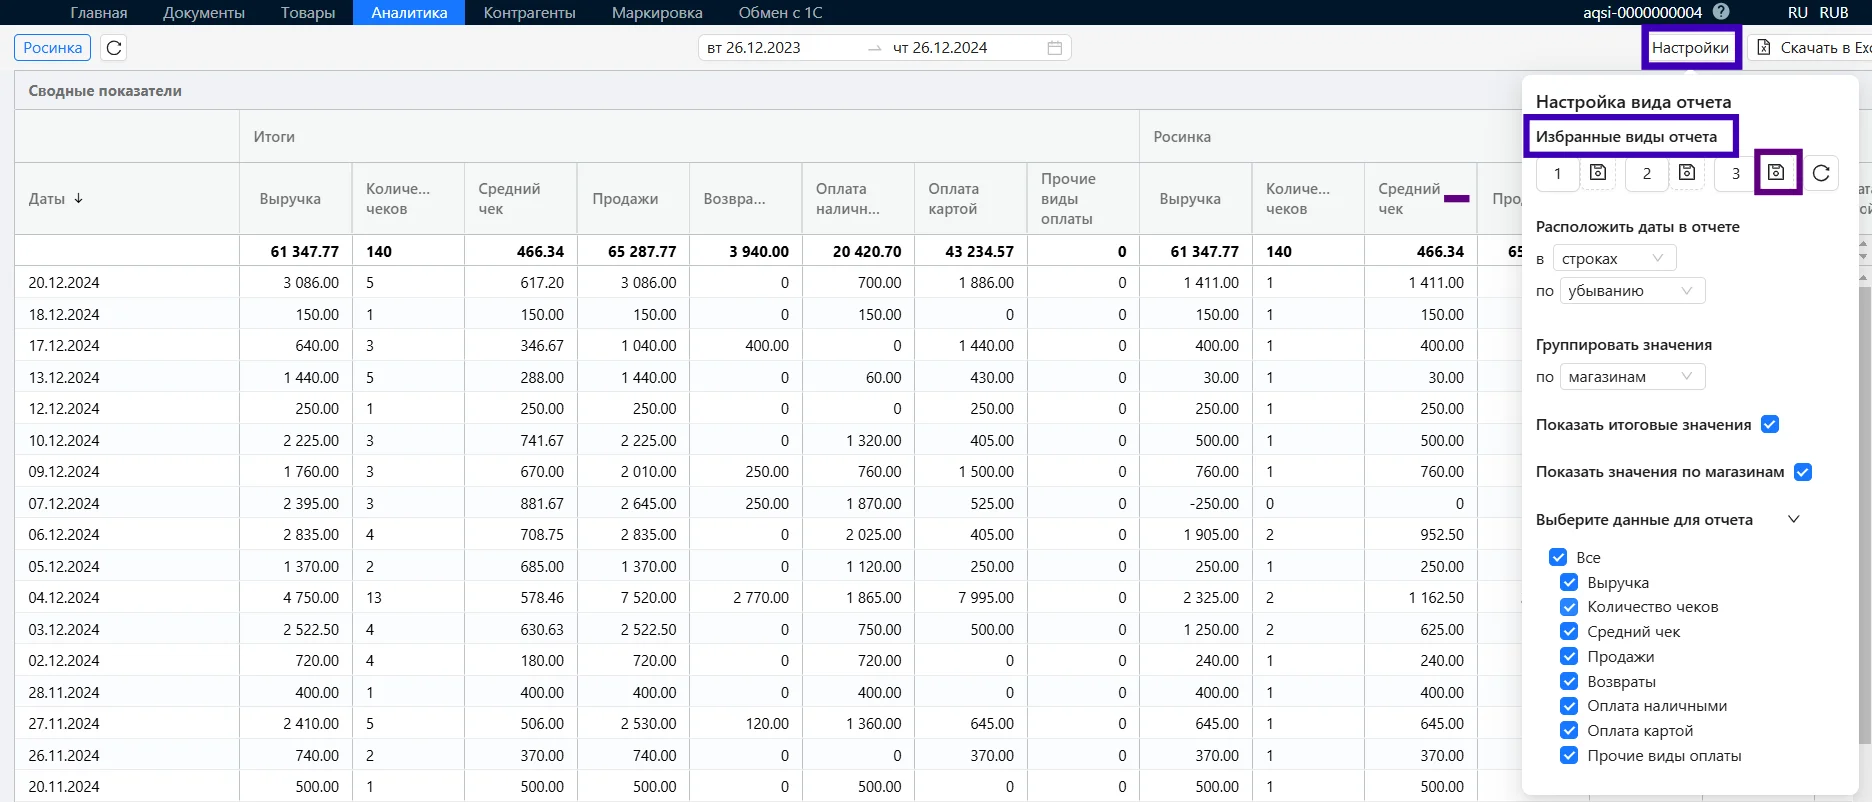
Task: Click the Настройки button
Action: (1690, 48)
